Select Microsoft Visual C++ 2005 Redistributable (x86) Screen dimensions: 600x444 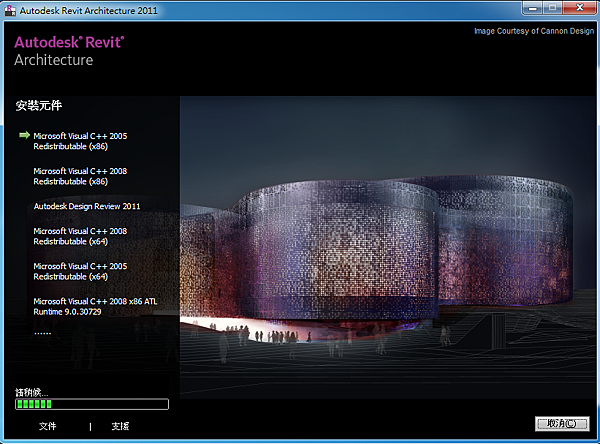coord(80,141)
